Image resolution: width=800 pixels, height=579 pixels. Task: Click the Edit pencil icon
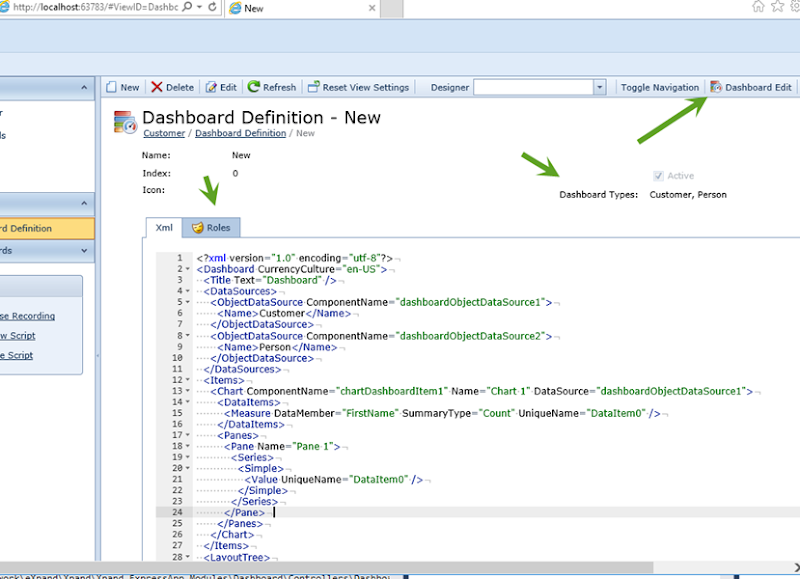point(211,87)
